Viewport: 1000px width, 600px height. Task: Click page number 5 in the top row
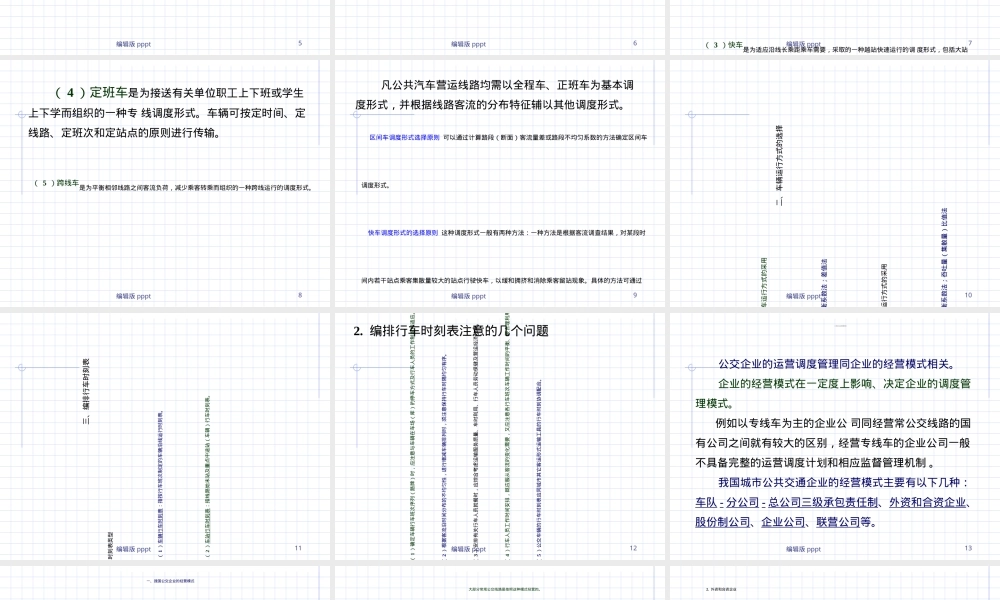pos(300,43)
